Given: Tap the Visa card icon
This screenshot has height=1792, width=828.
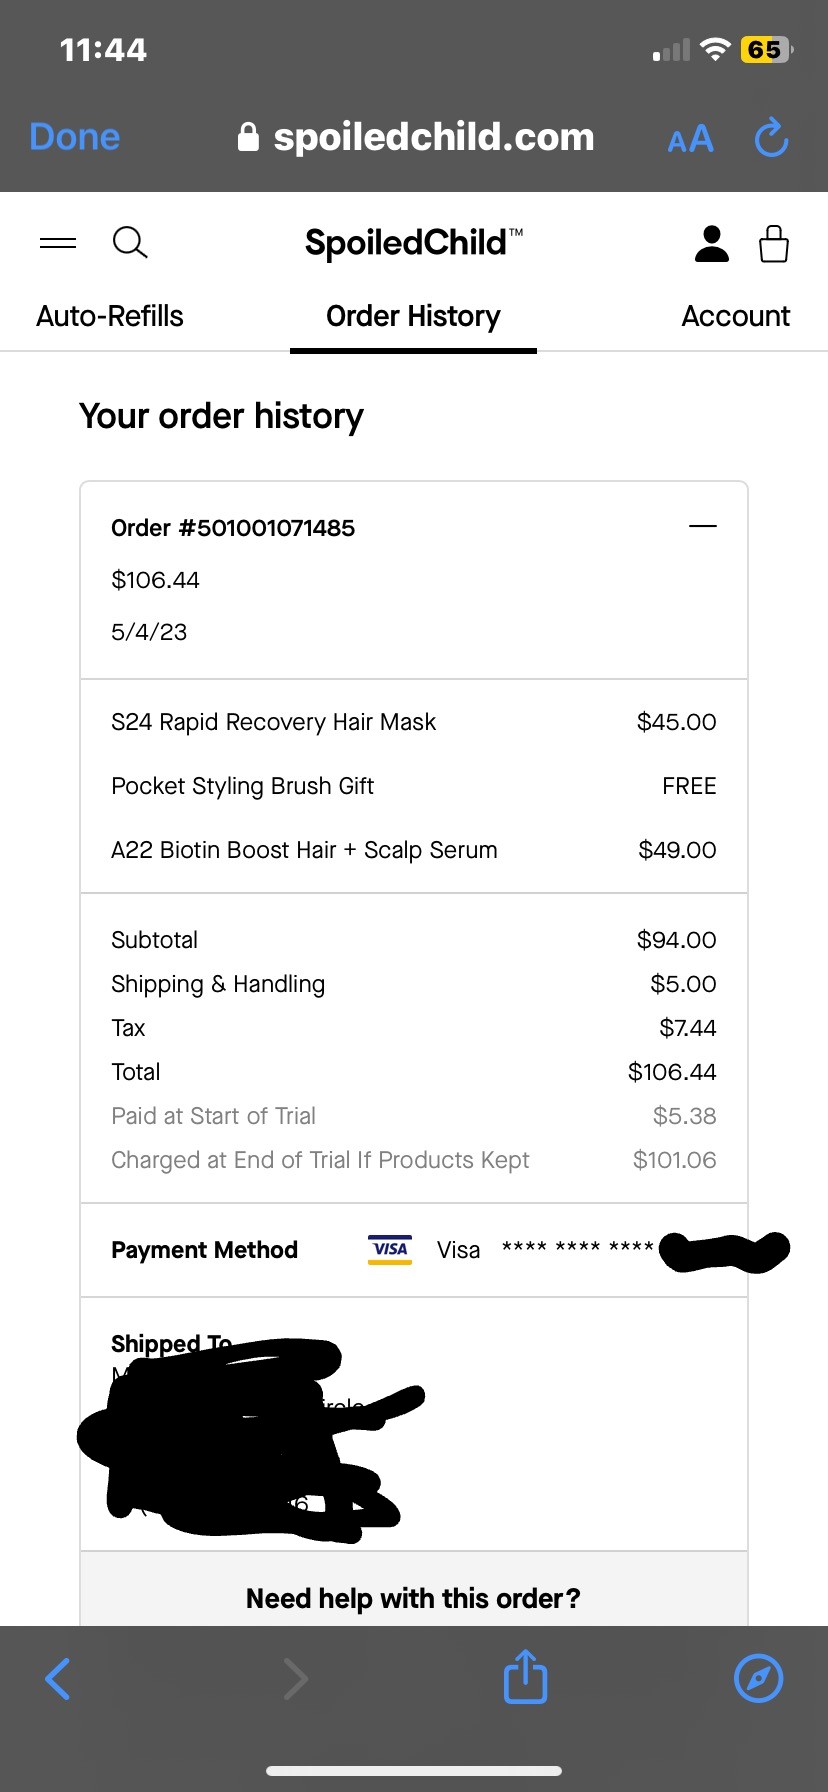Looking at the screenshot, I should (389, 1249).
